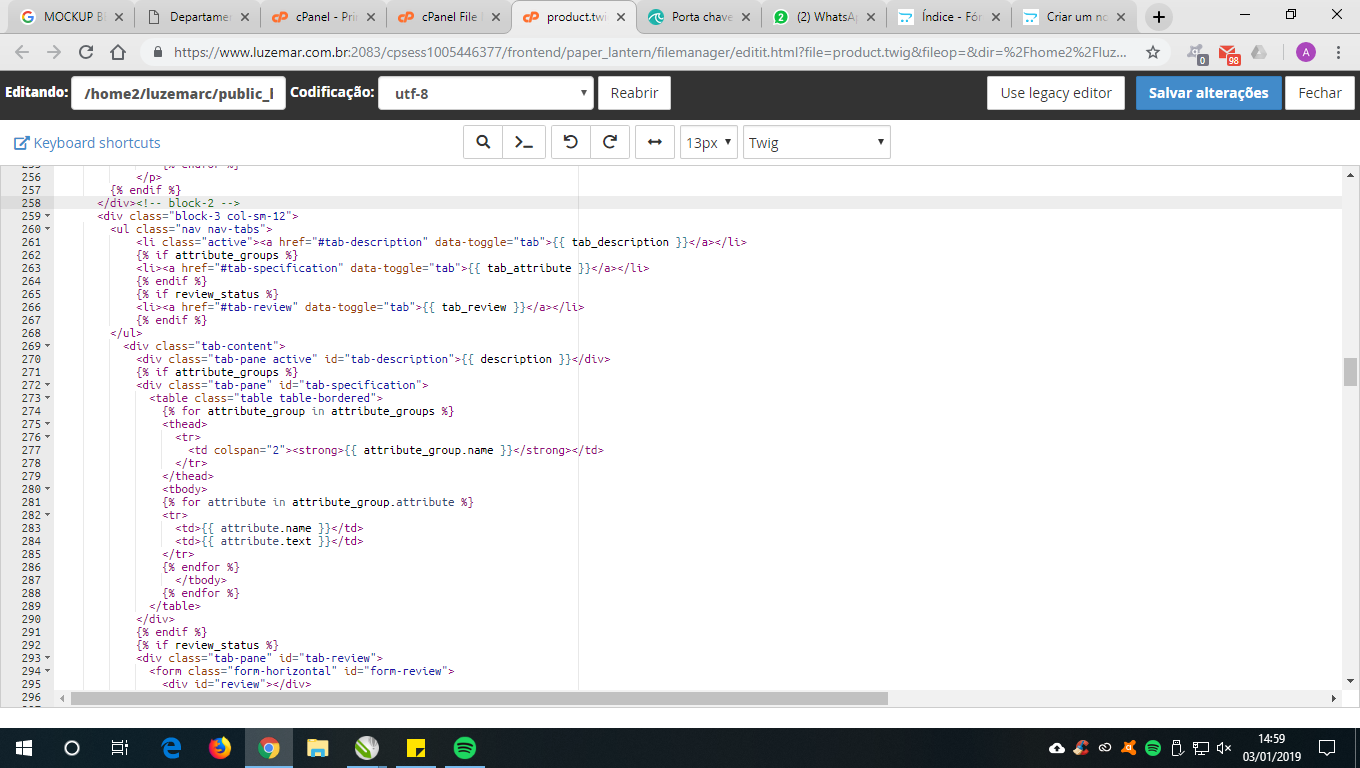Screen dimensions: 1360x768
Task: Open CorelDRAW from the taskbar
Action: point(367,747)
